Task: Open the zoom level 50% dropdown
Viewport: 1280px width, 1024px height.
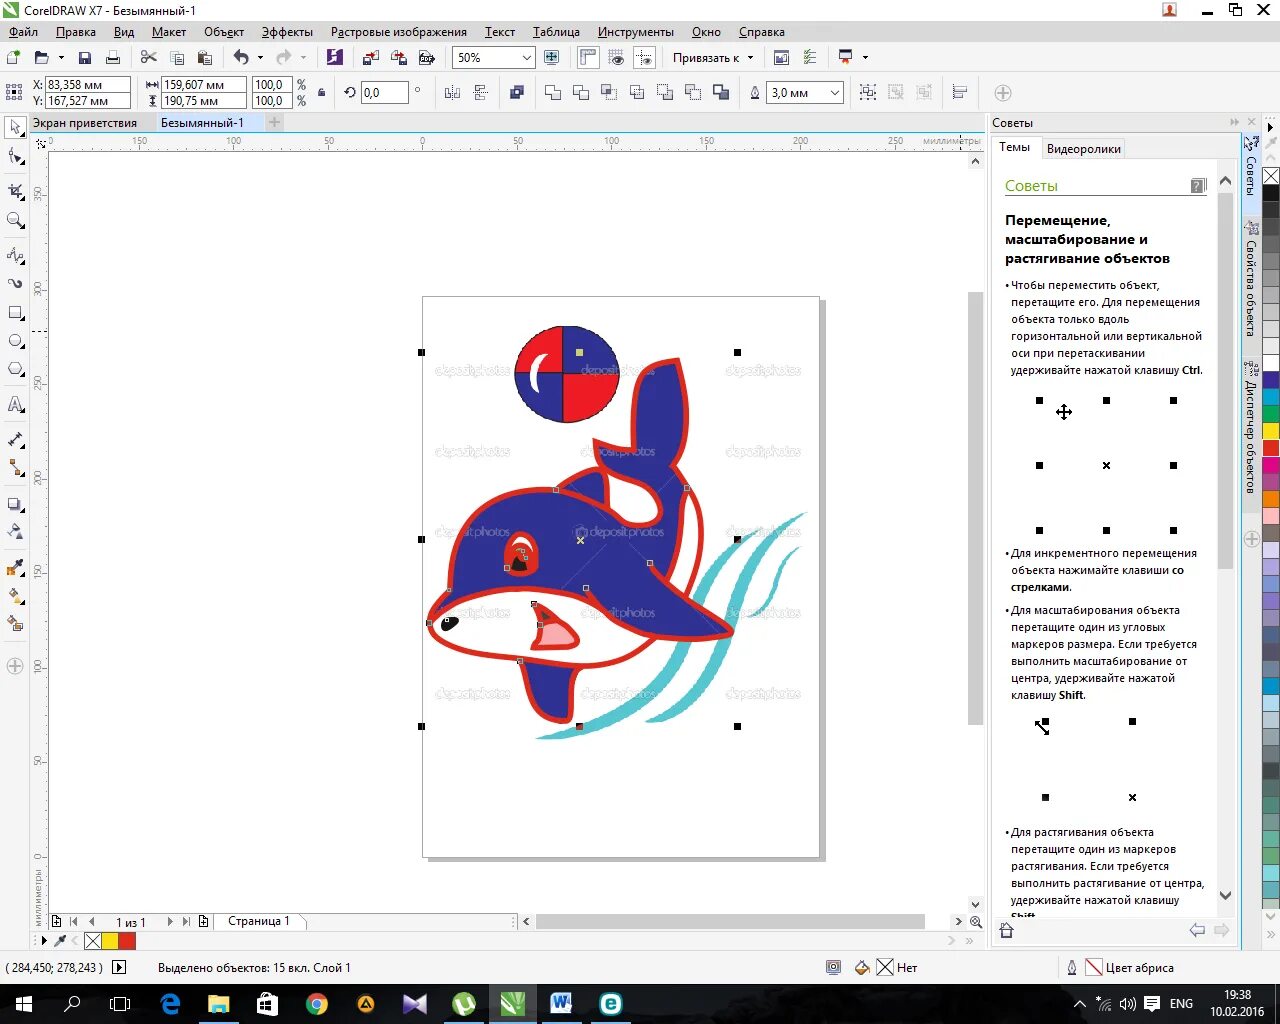Action: [526, 58]
